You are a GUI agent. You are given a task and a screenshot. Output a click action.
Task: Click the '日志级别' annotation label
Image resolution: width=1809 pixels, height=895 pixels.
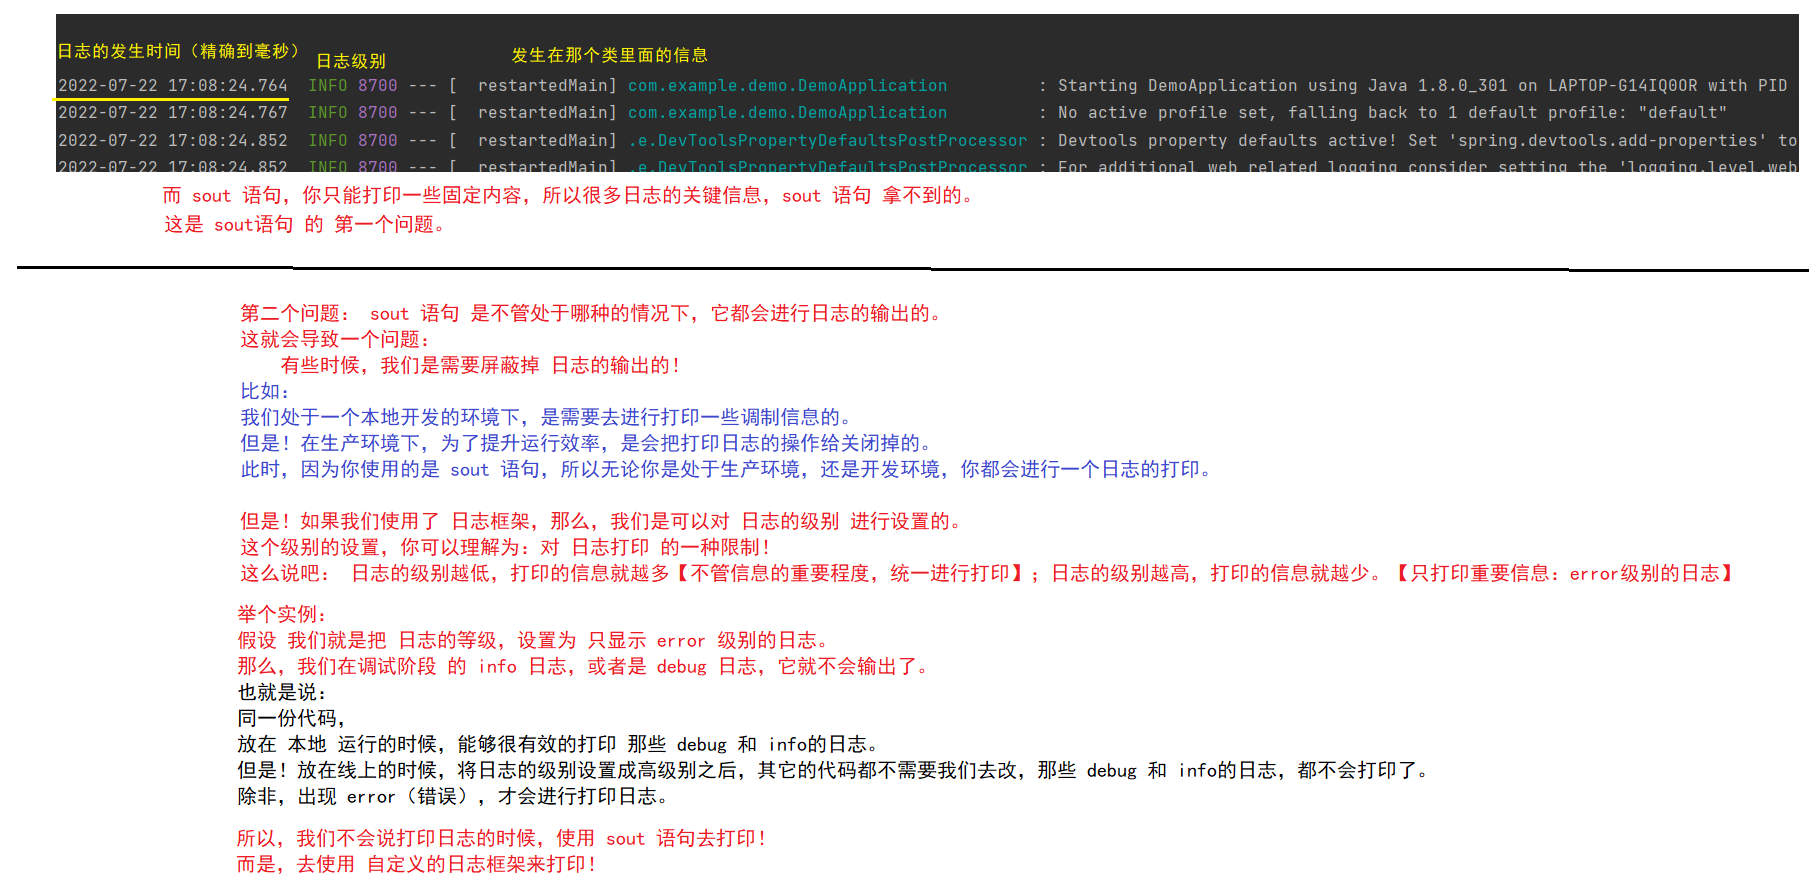click(x=351, y=61)
